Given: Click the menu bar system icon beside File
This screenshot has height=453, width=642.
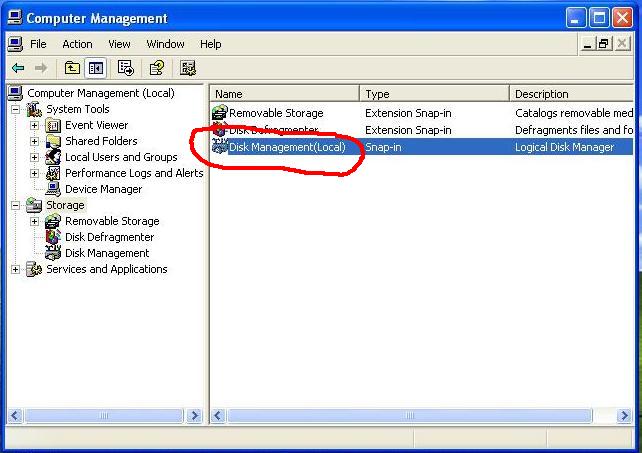Looking at the screenshot, I should 15,44.
